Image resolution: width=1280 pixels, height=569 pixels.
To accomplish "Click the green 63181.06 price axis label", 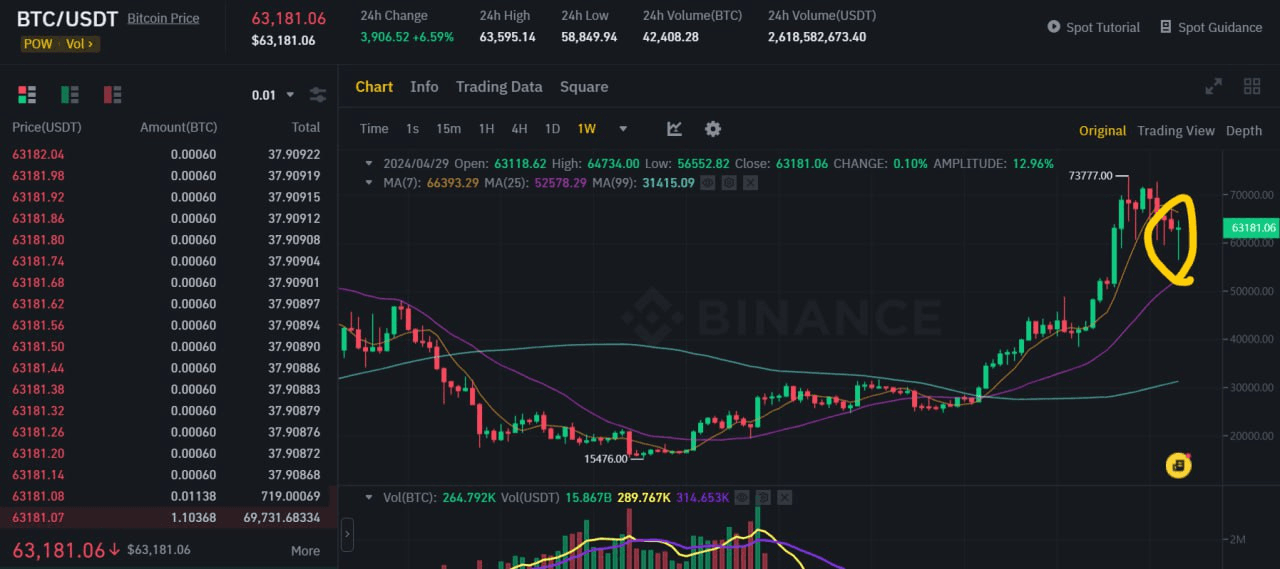I will (x=1250, y=228).
